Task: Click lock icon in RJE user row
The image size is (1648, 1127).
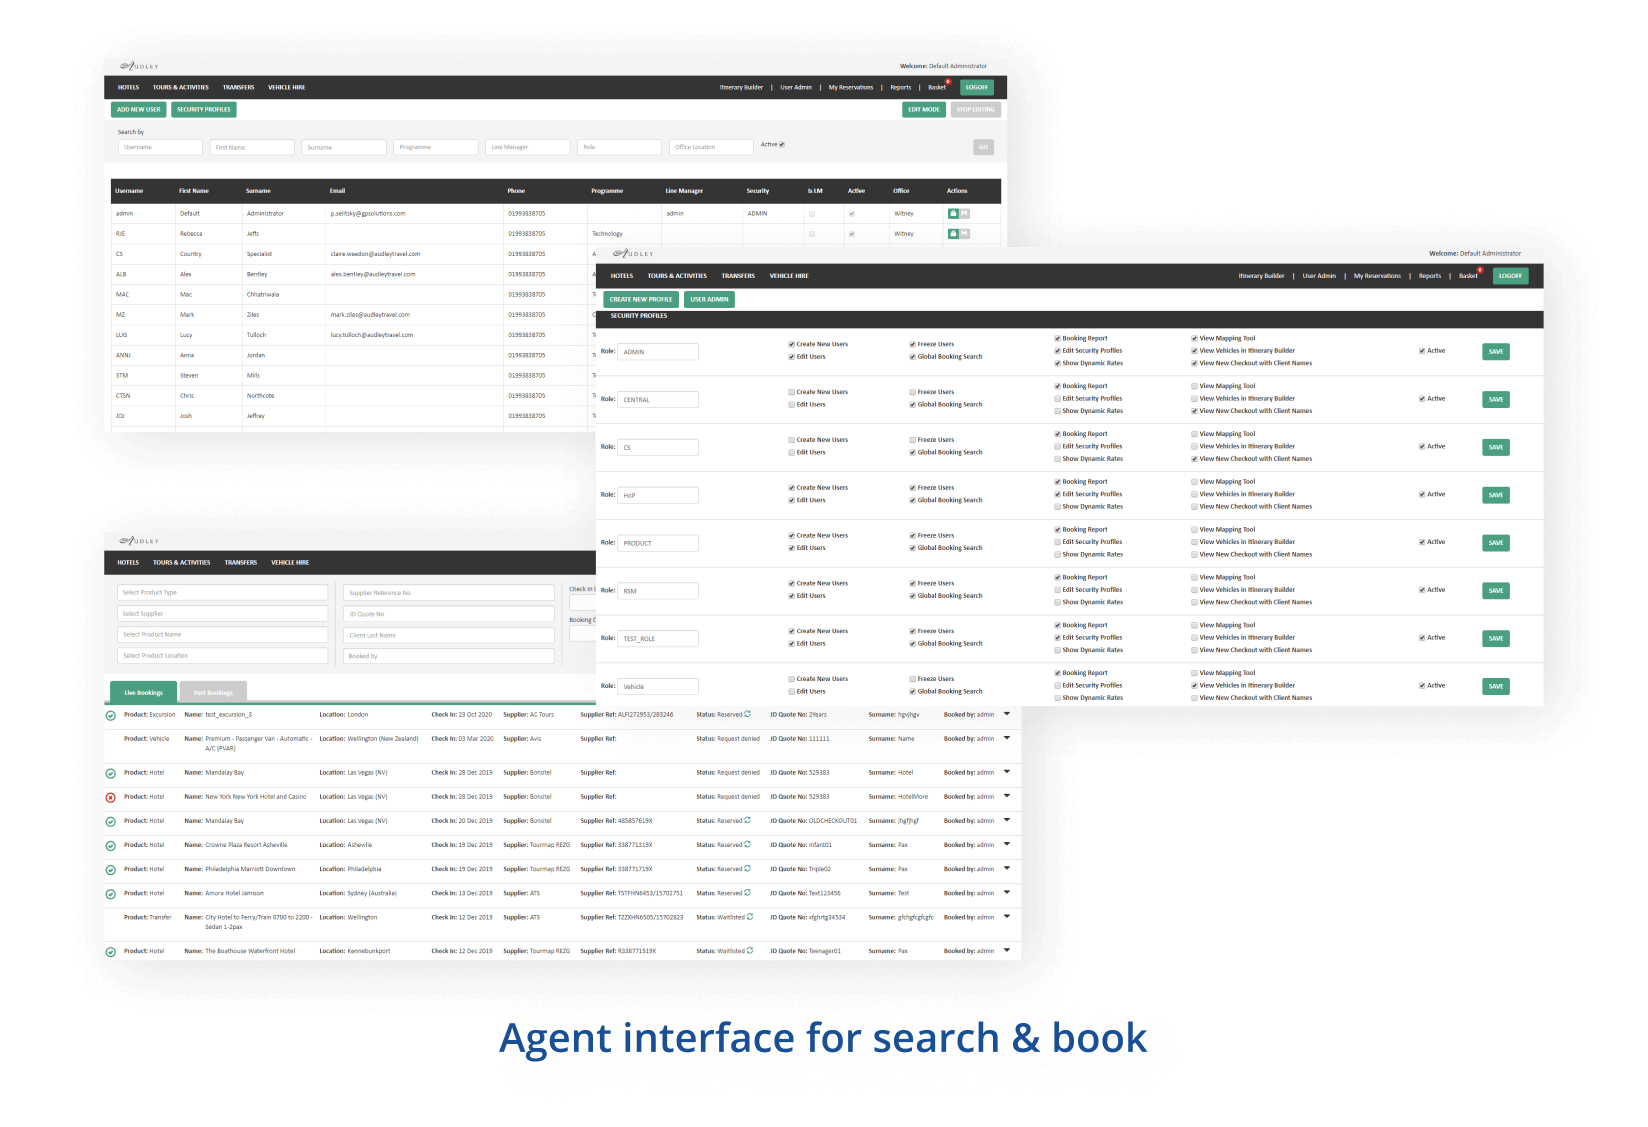Action: pos(953,234)
